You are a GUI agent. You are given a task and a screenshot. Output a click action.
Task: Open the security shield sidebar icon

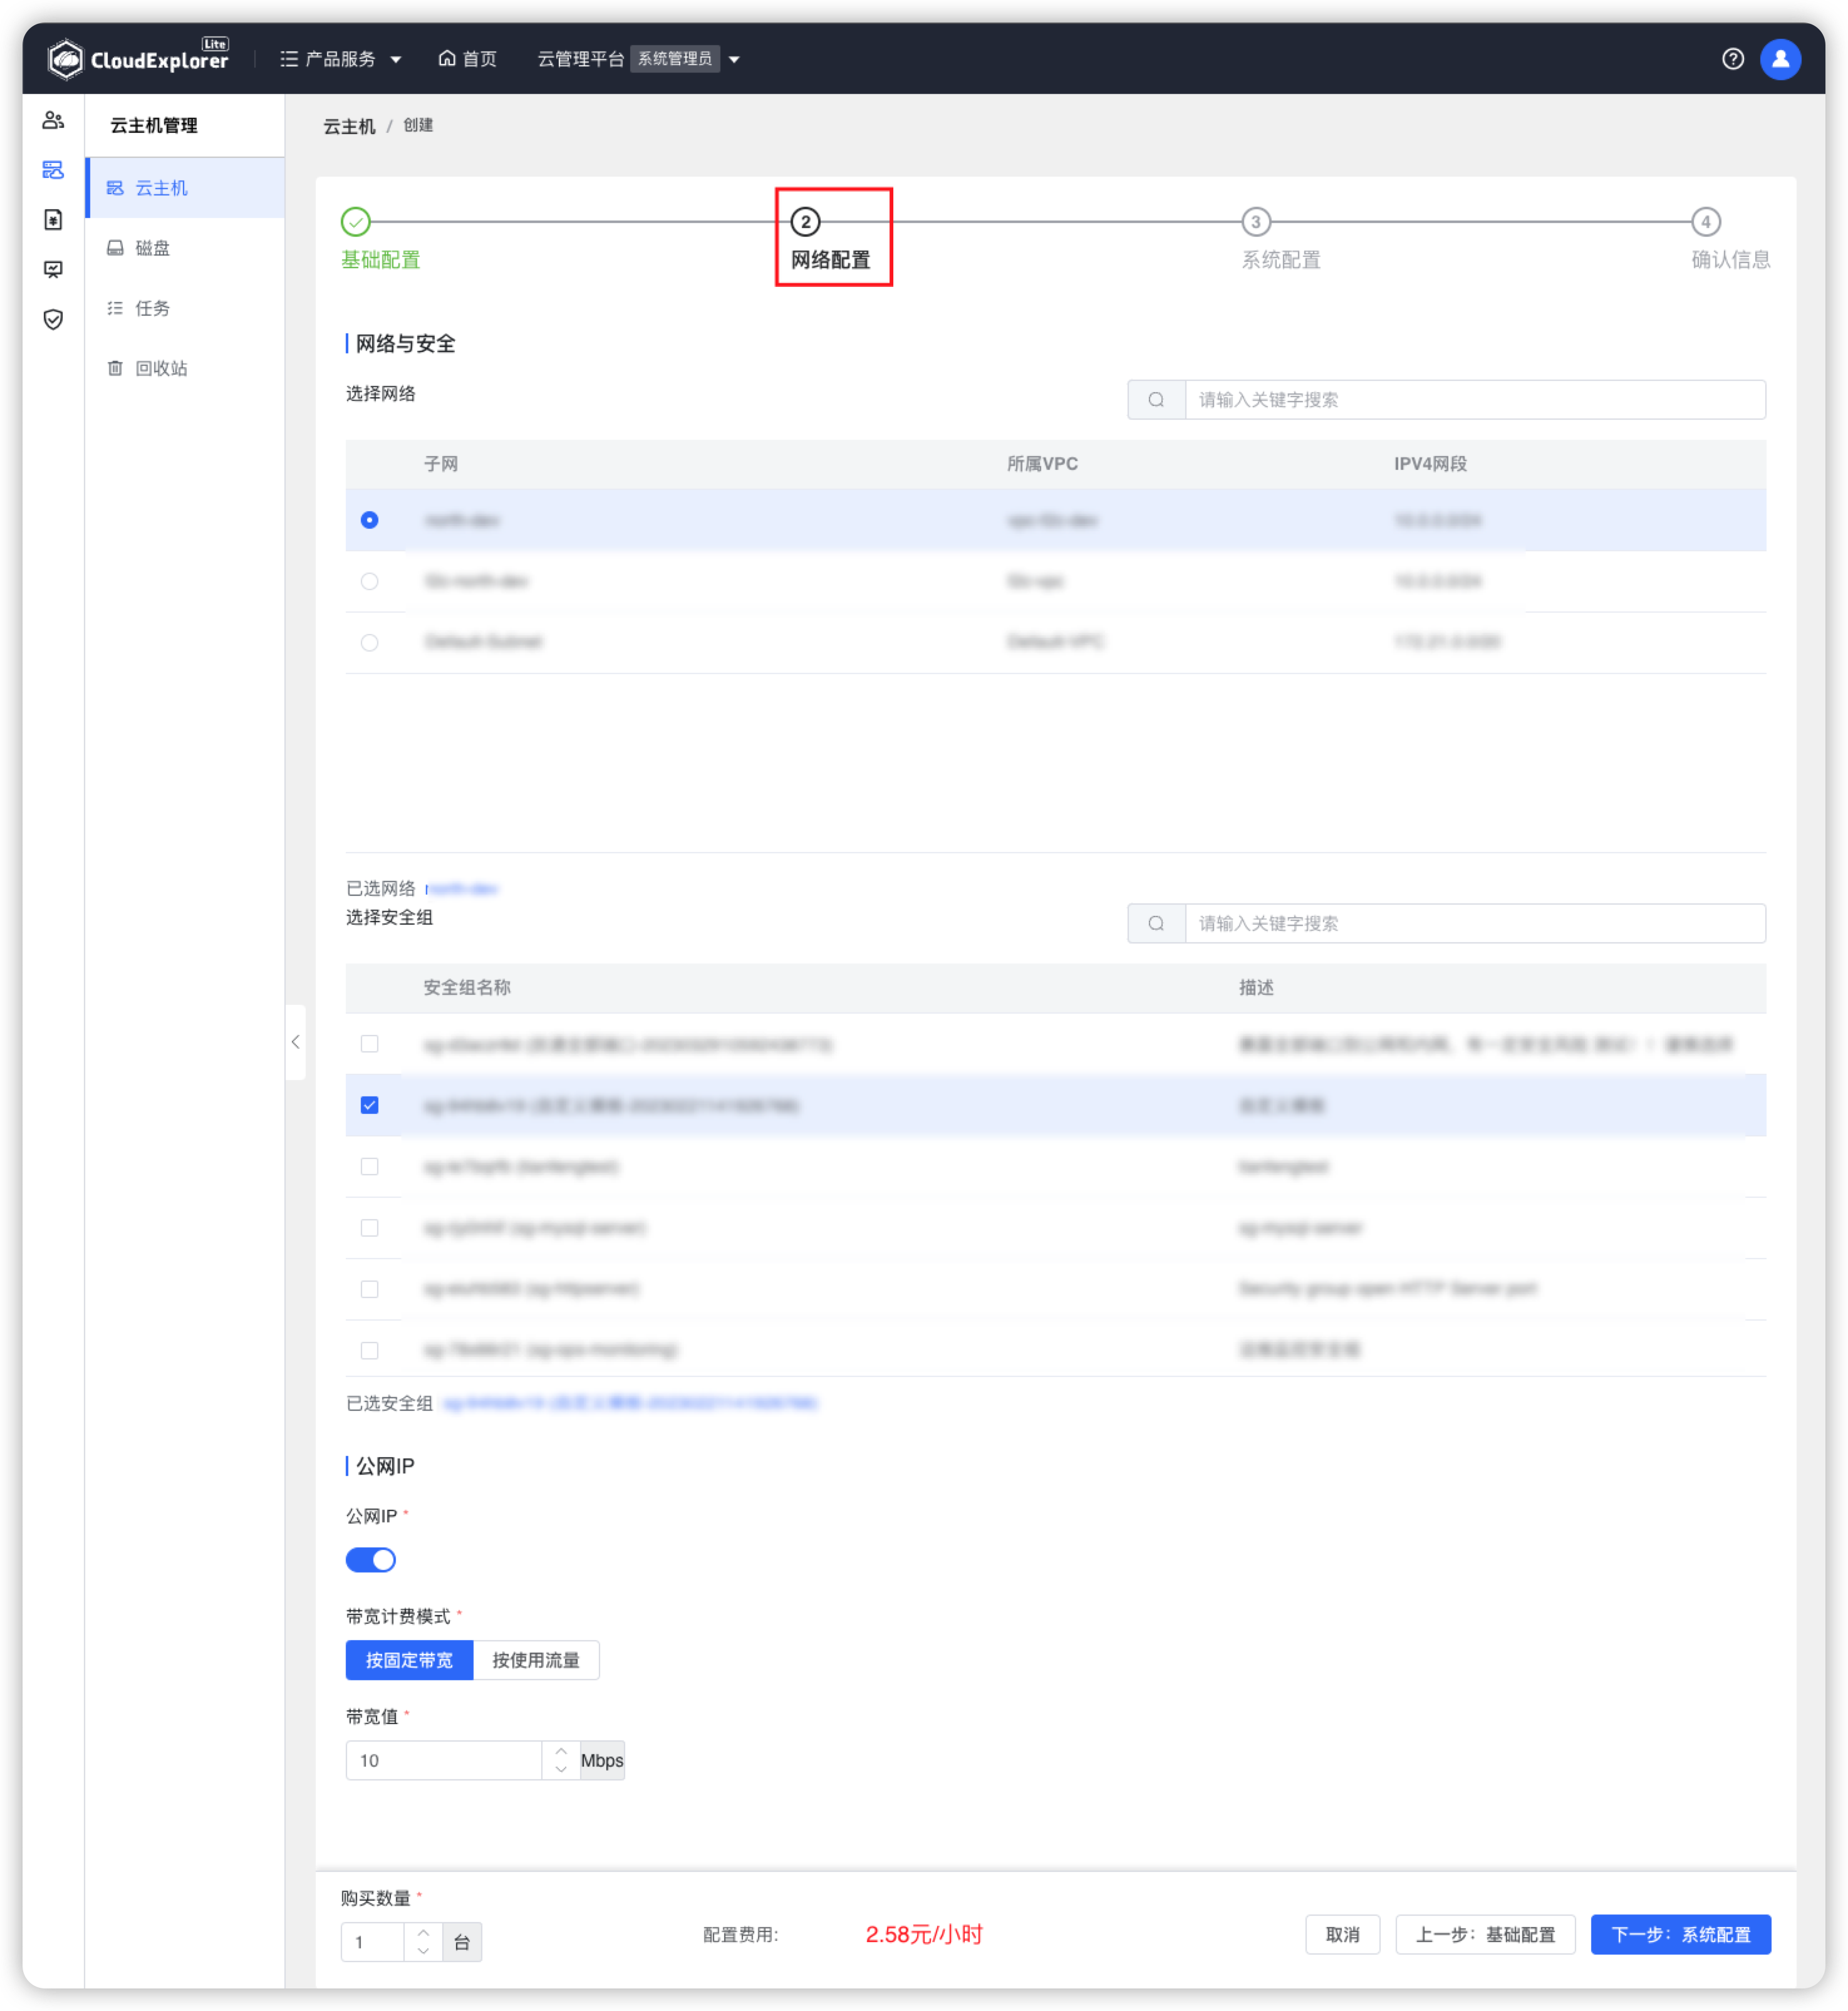pyautogui.click(x=53, y=319)
